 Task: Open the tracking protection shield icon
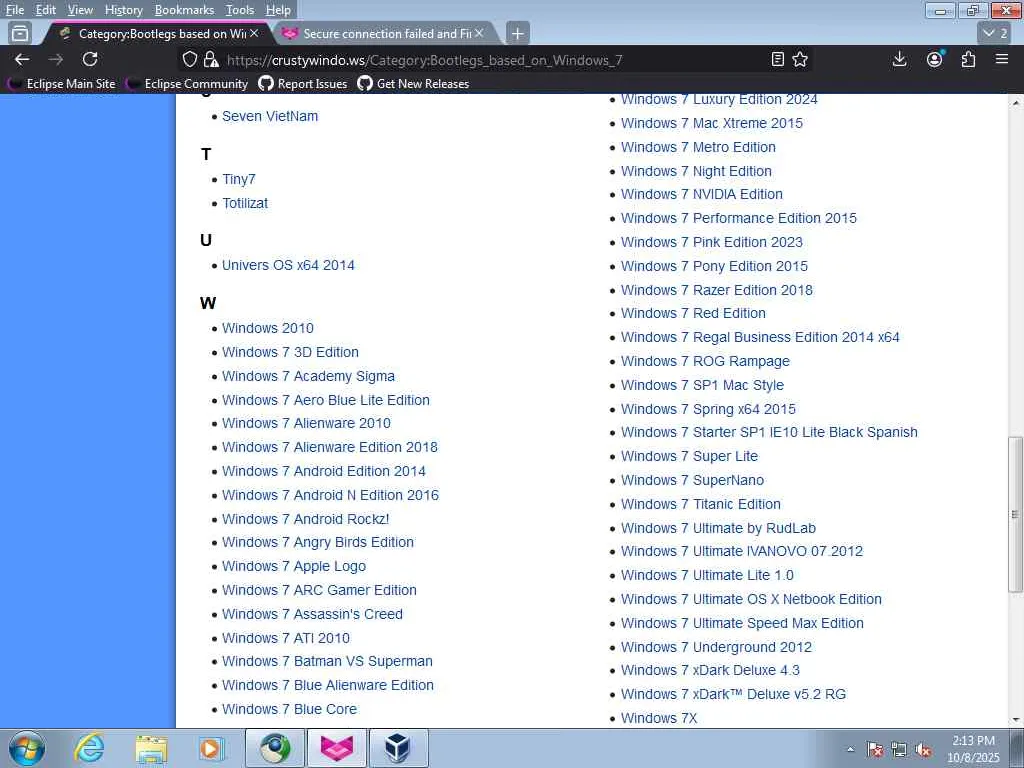pos(189,59)
